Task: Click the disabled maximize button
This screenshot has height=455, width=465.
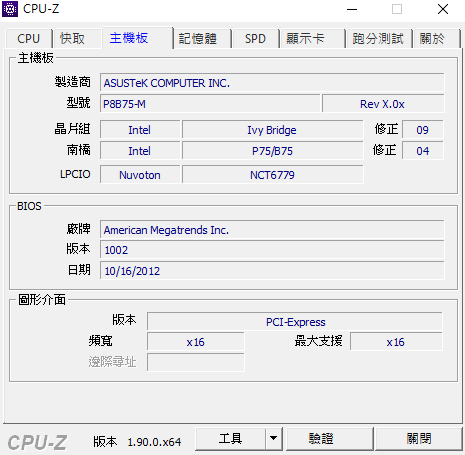Action: coord(397,9)
